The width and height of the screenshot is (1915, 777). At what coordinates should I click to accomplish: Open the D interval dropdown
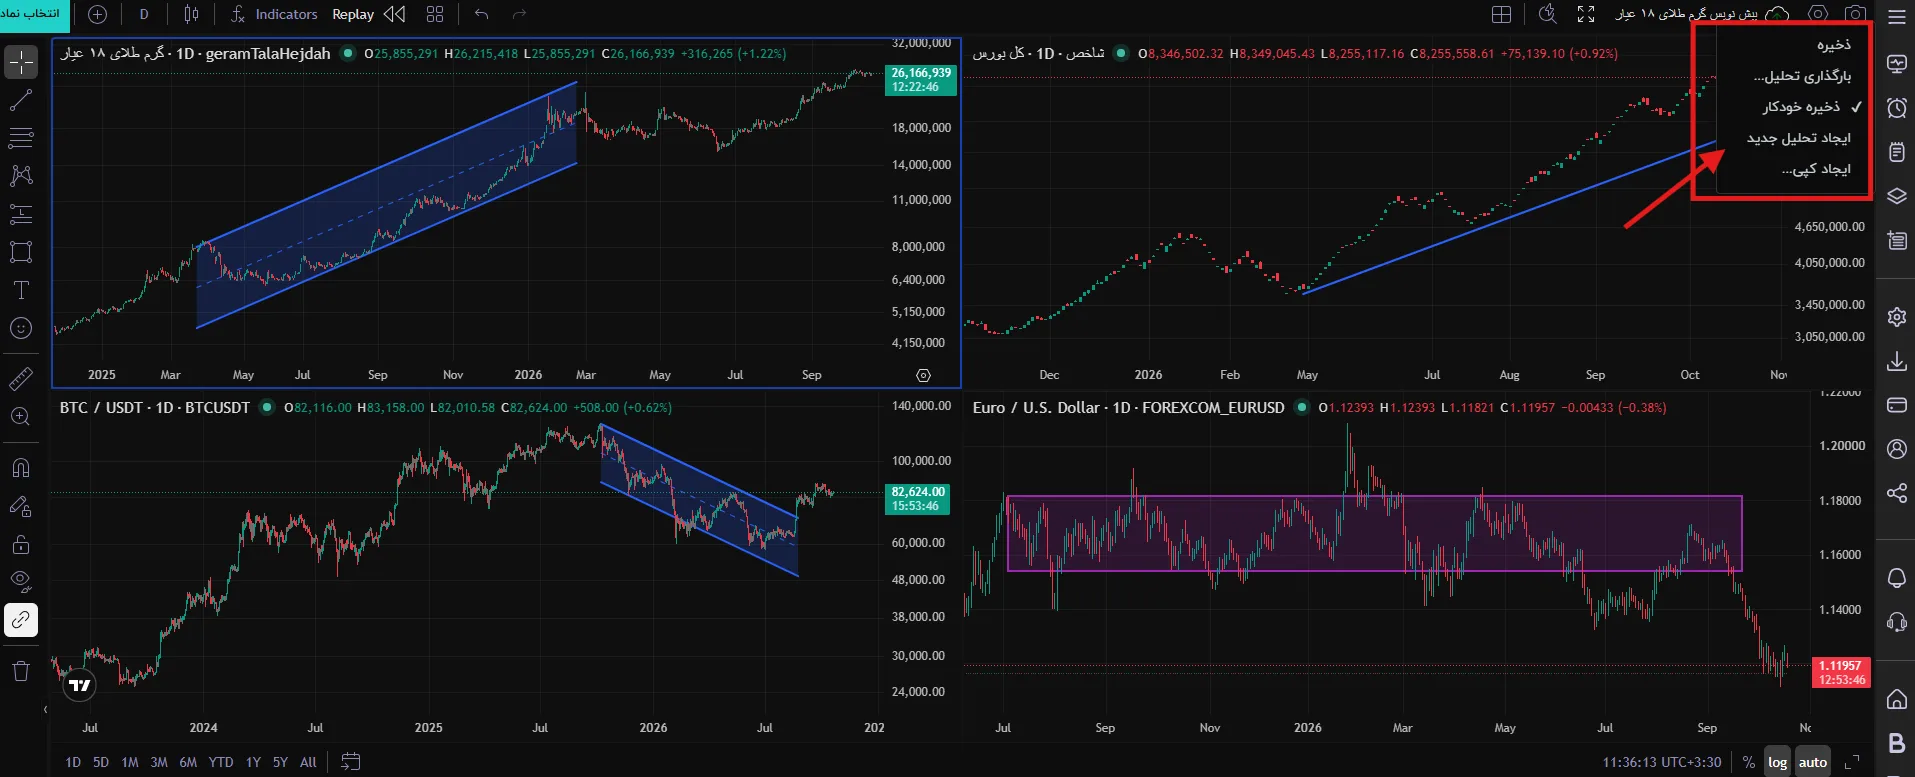click(144, 14)
